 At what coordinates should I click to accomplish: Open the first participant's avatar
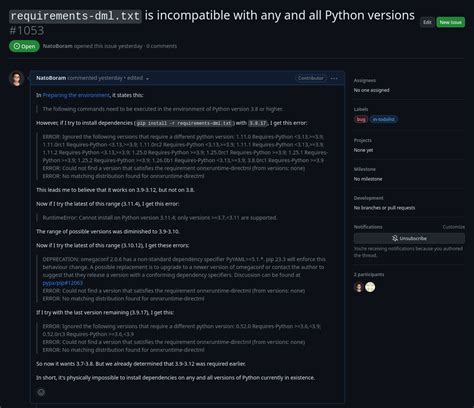359,287
